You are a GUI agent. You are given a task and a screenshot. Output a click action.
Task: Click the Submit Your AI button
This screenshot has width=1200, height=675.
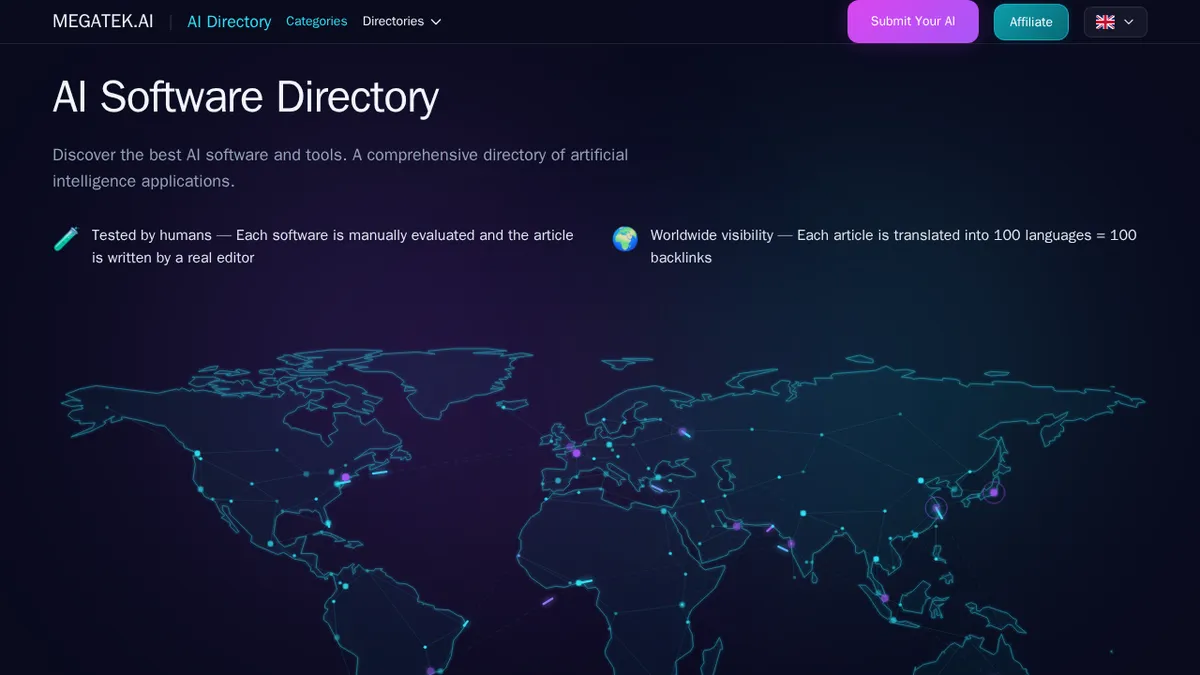click(912, 21)
